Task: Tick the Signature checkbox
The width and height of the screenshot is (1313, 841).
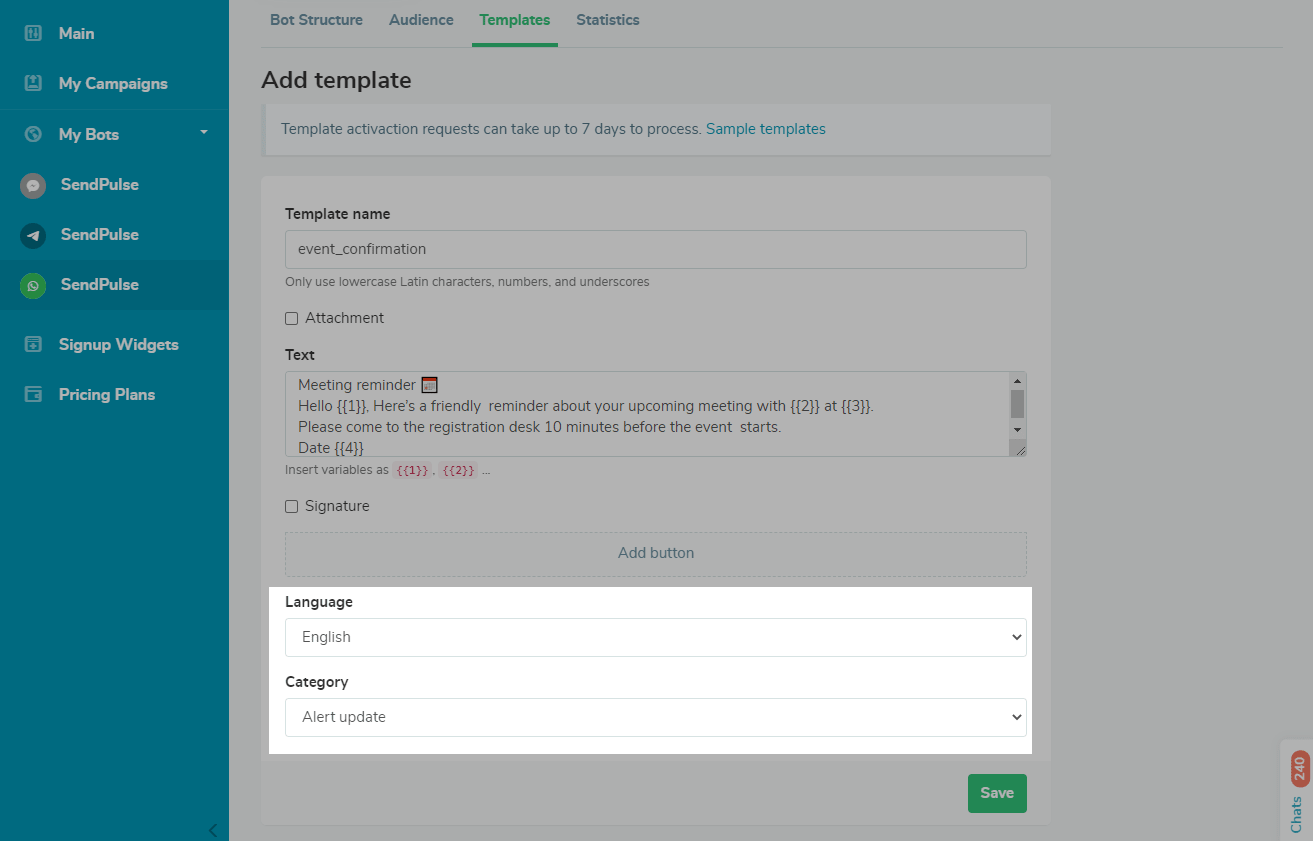Action: click(292, 506)
